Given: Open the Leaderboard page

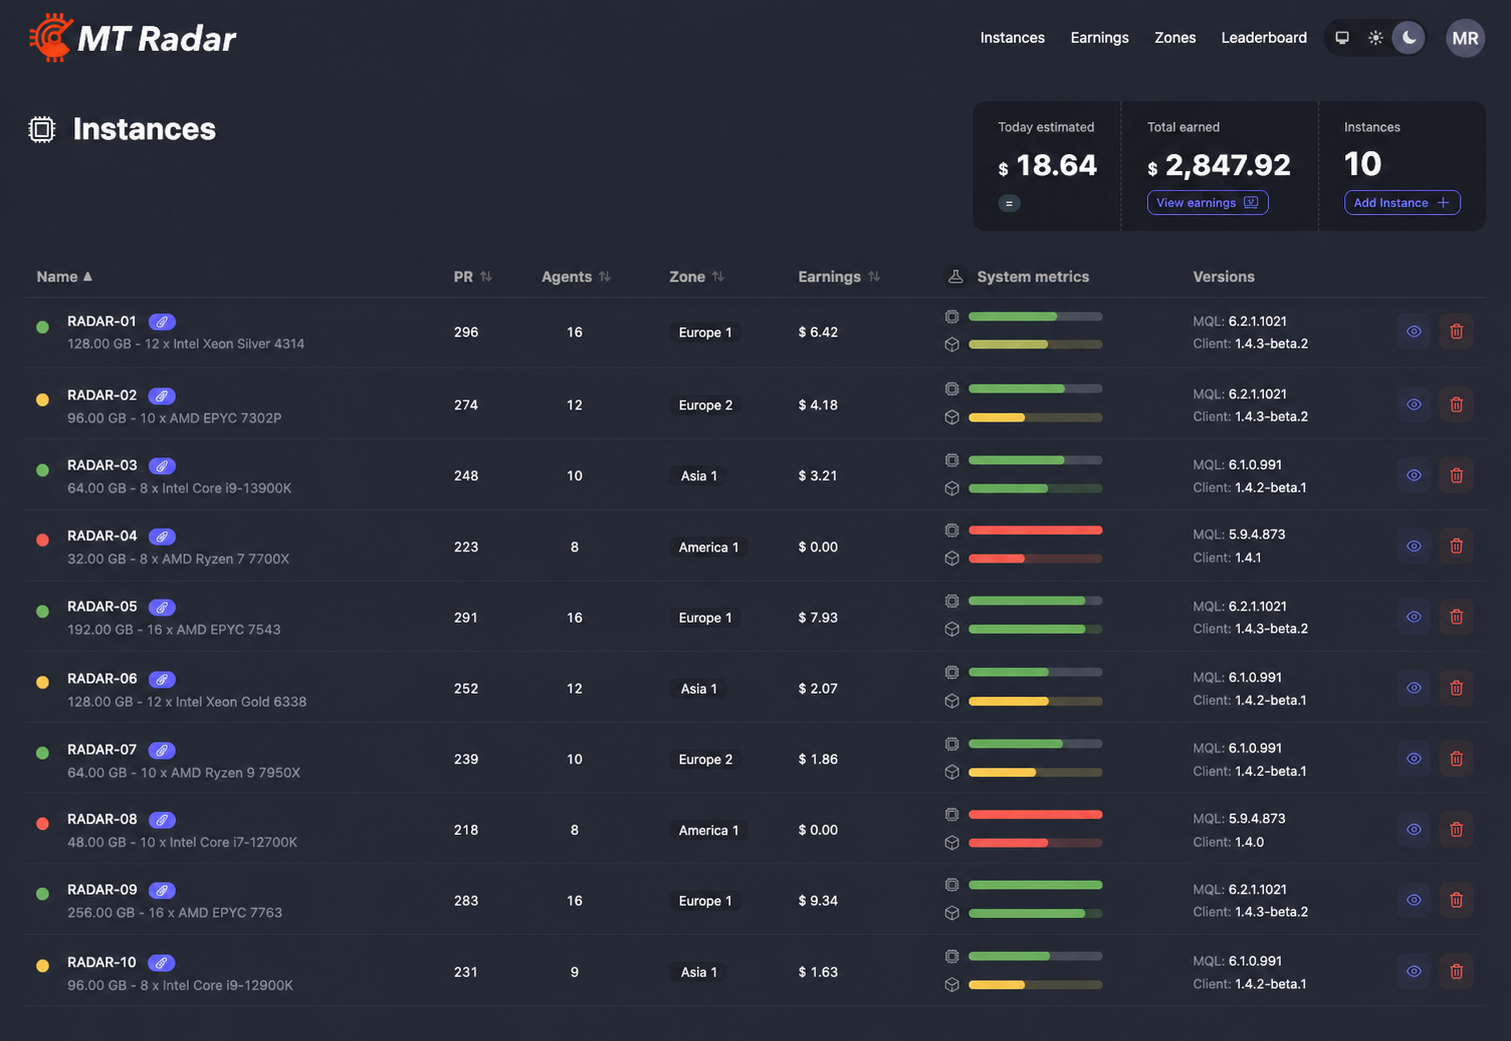Looking at the screenshot, I should (x=1264, y=38).
